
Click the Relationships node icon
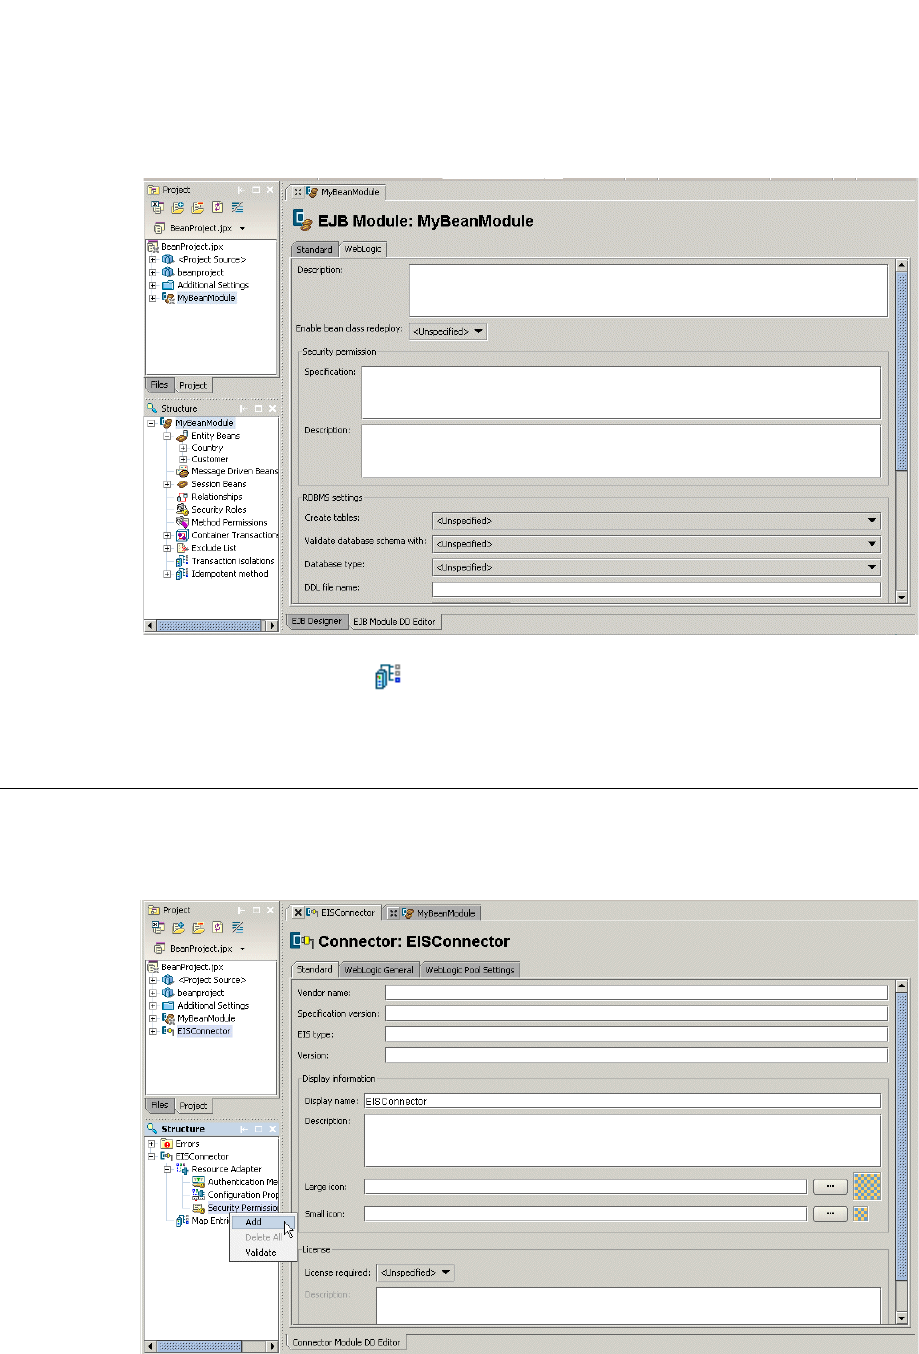tap(182, 497)
